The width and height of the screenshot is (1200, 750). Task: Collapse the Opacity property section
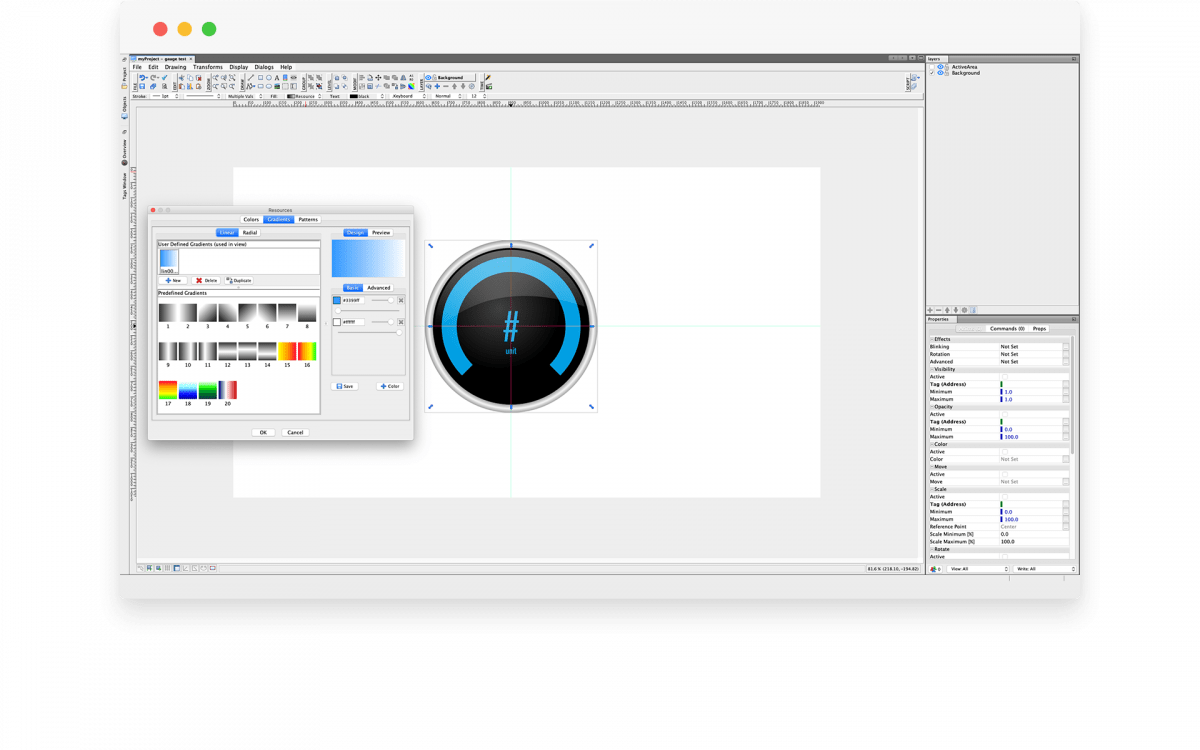[x=931, y=407]
